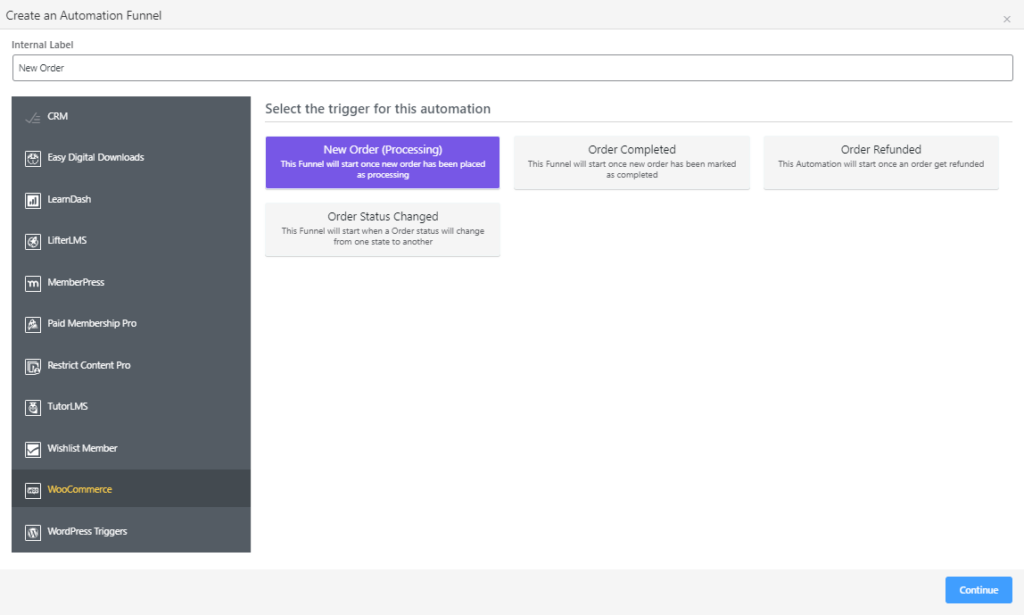This screenshot has width=1024, height=615.
Task: Open WordPress Triggers label
Action: point(87,531)
